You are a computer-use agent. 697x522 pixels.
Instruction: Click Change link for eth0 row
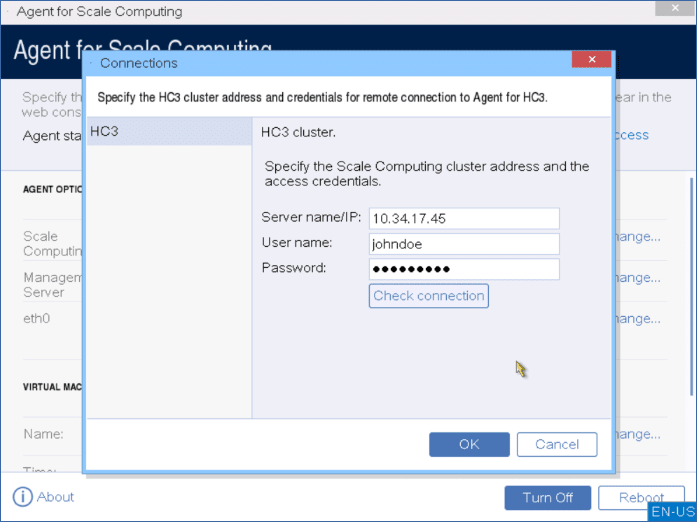click(x=638, y=319)
